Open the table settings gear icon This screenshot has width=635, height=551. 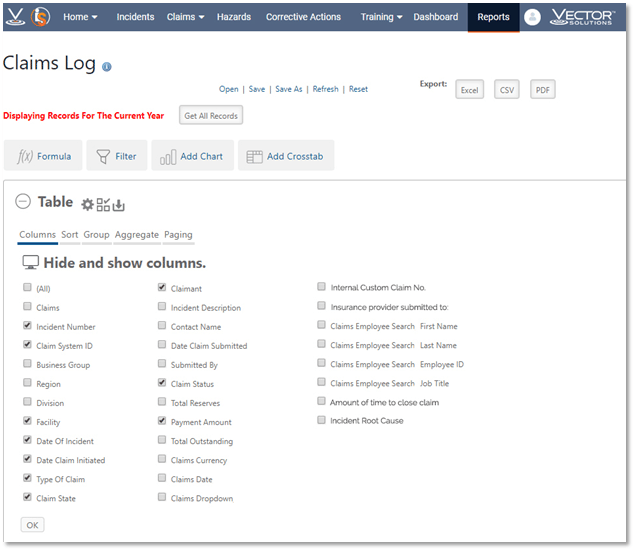click(87, 204)
